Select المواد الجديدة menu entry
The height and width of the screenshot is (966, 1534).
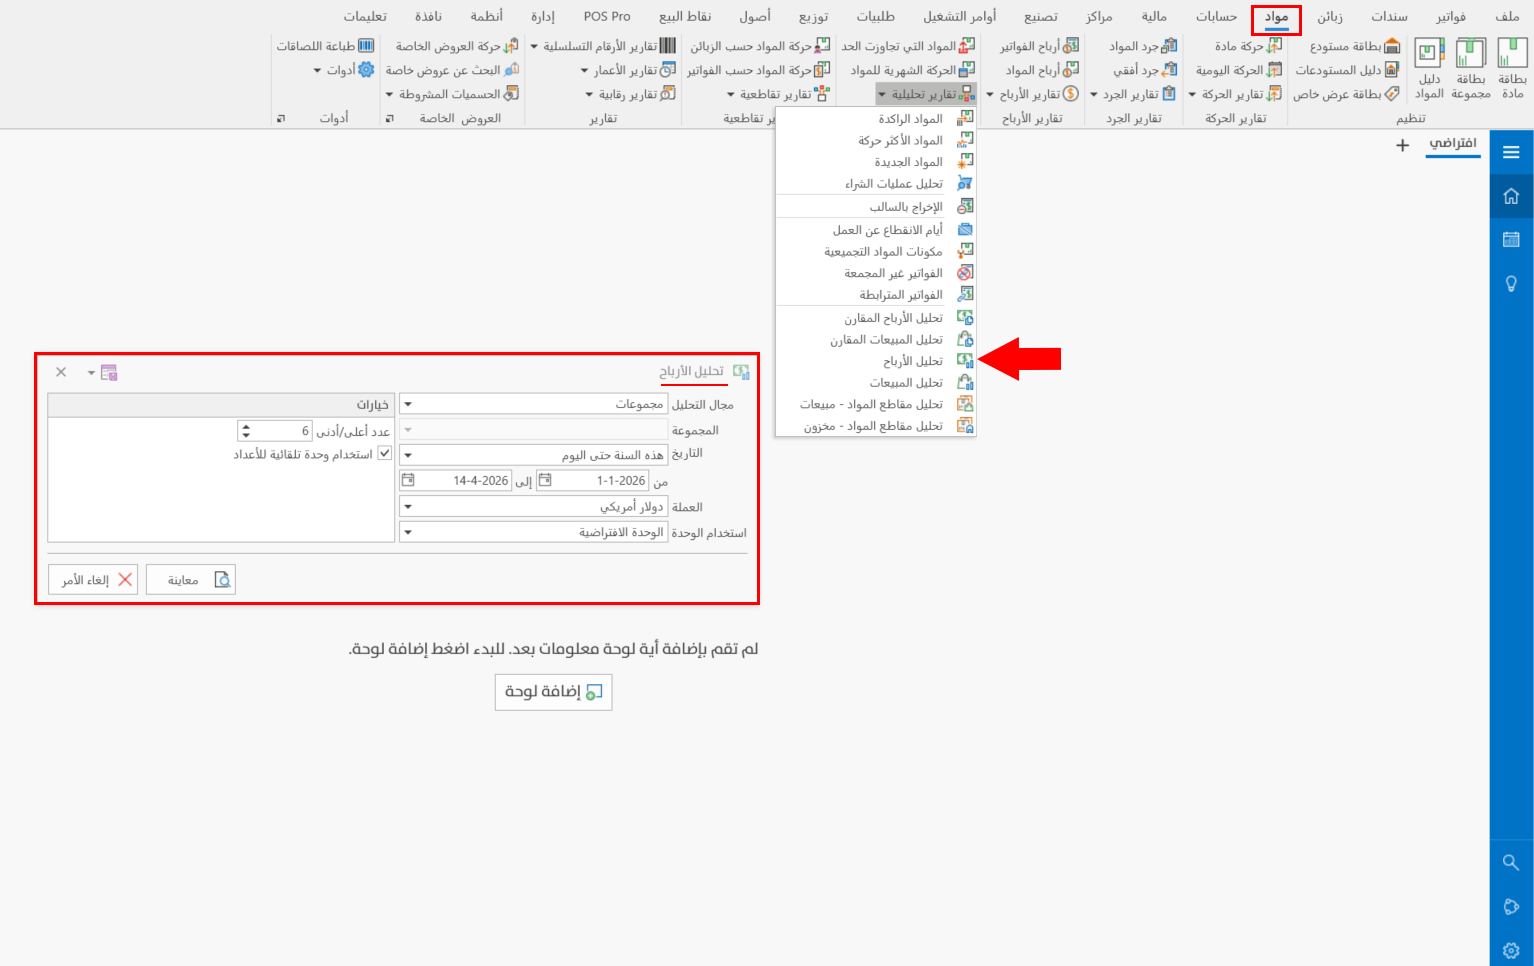coord(876,162)
